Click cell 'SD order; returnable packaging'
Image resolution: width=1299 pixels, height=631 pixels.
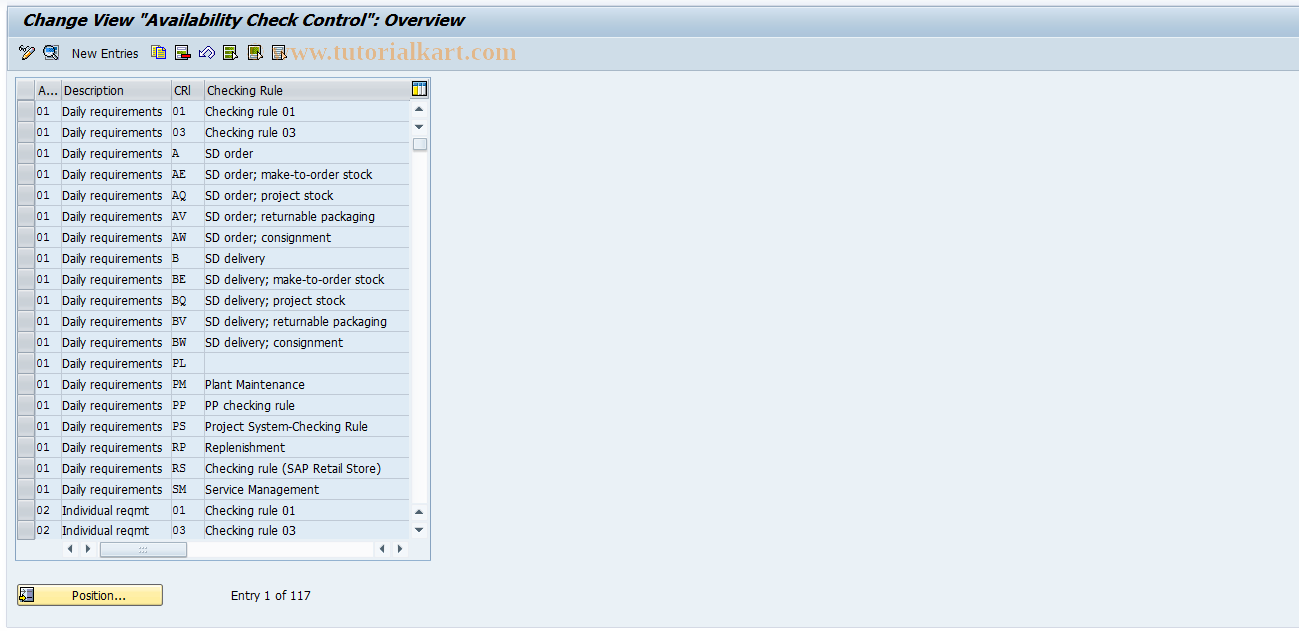click(x=307, y=216)
